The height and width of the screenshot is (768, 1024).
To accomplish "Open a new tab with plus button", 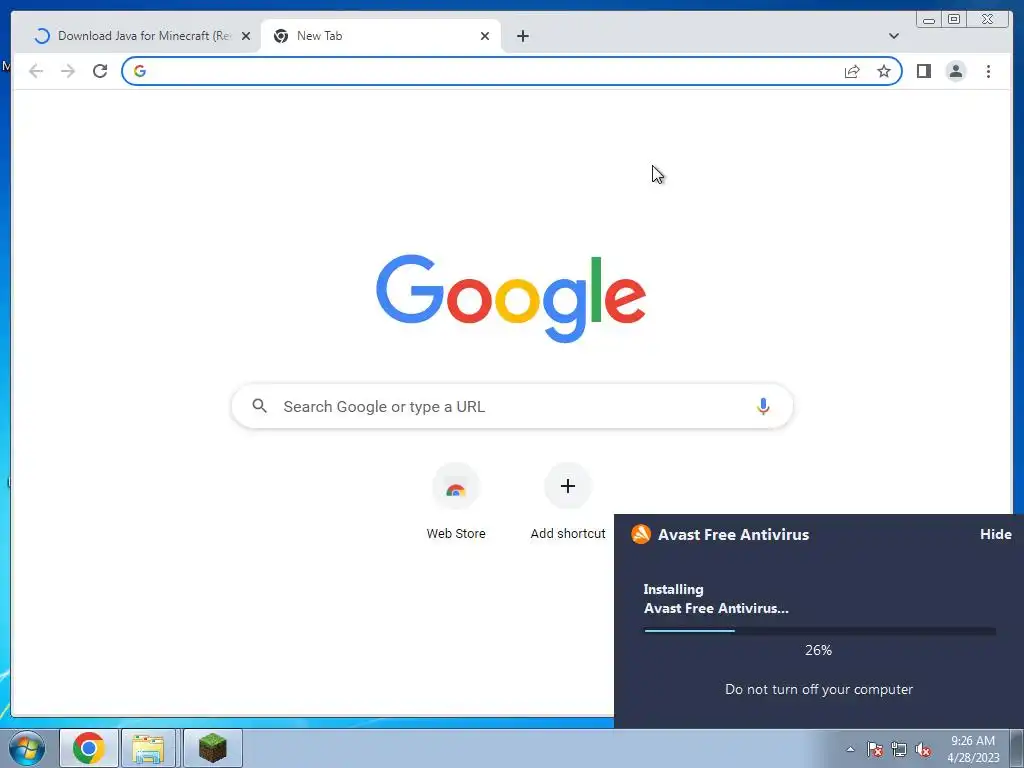I will [x=522, y=36].
